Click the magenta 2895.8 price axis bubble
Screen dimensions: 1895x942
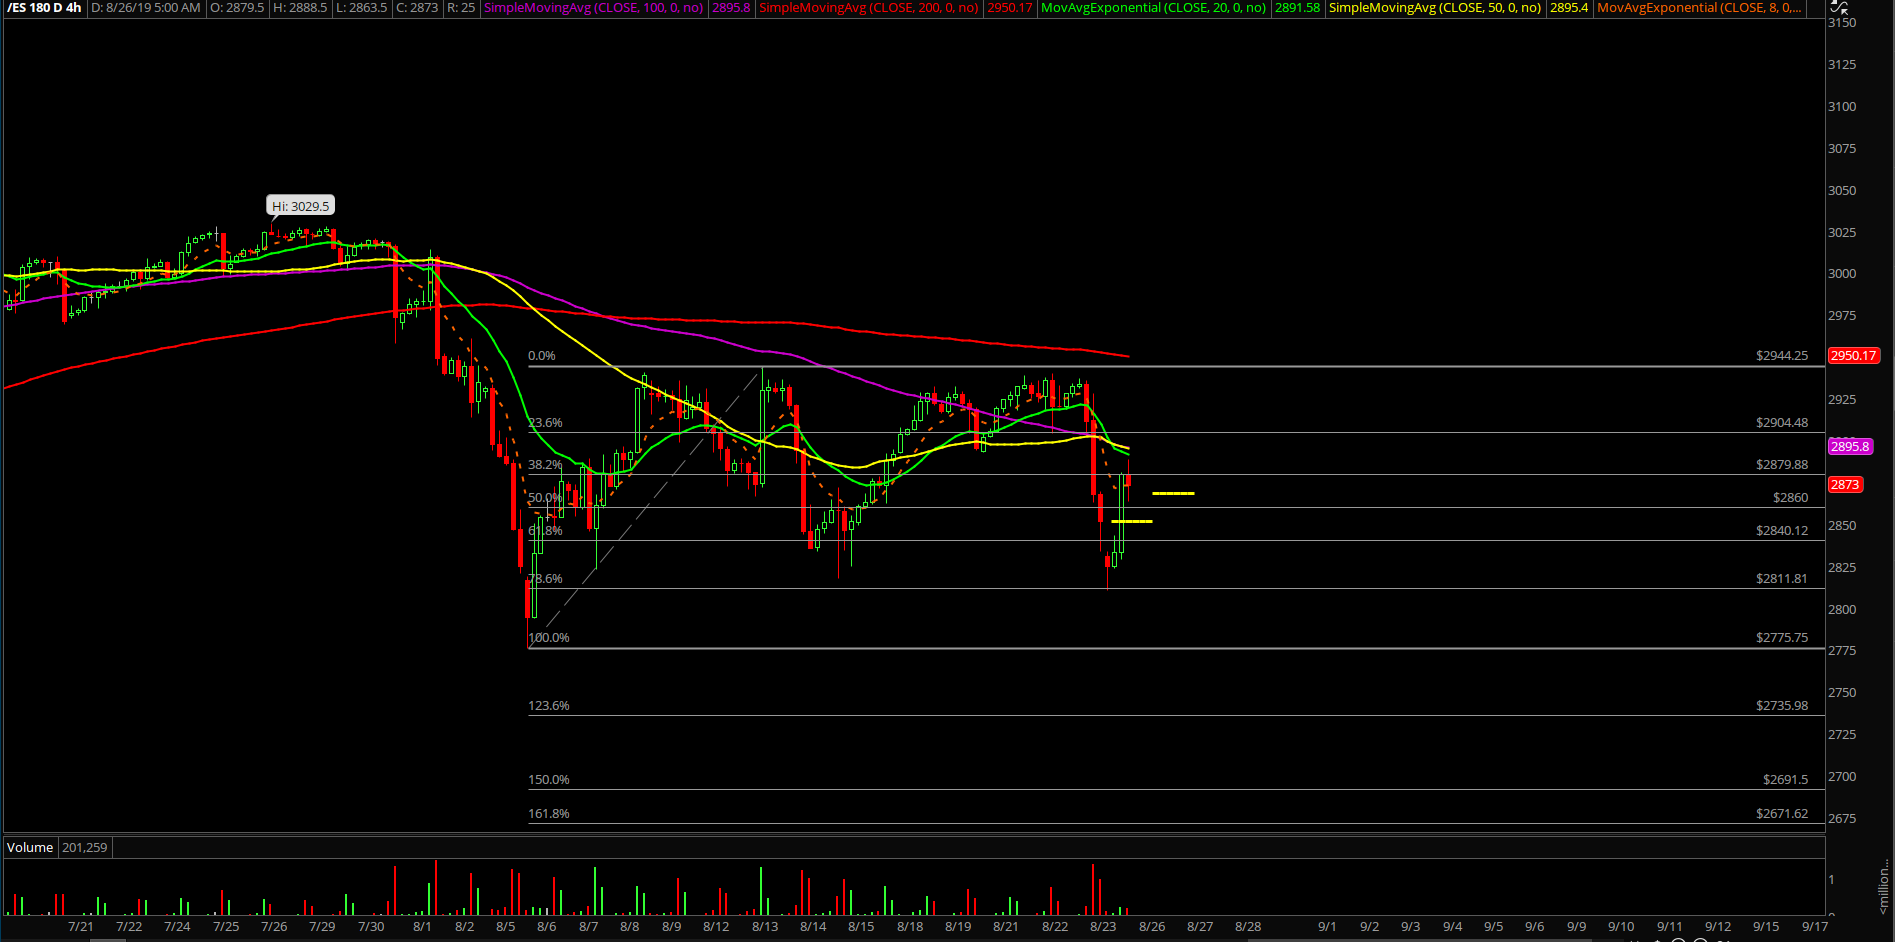(x=1850, y=447)
